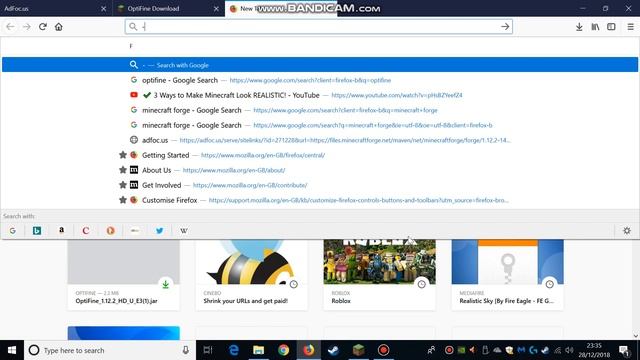Screen dimensions: 640x360
Task: Switch to the OptiFine Download tab
Action: pos(163,9)
